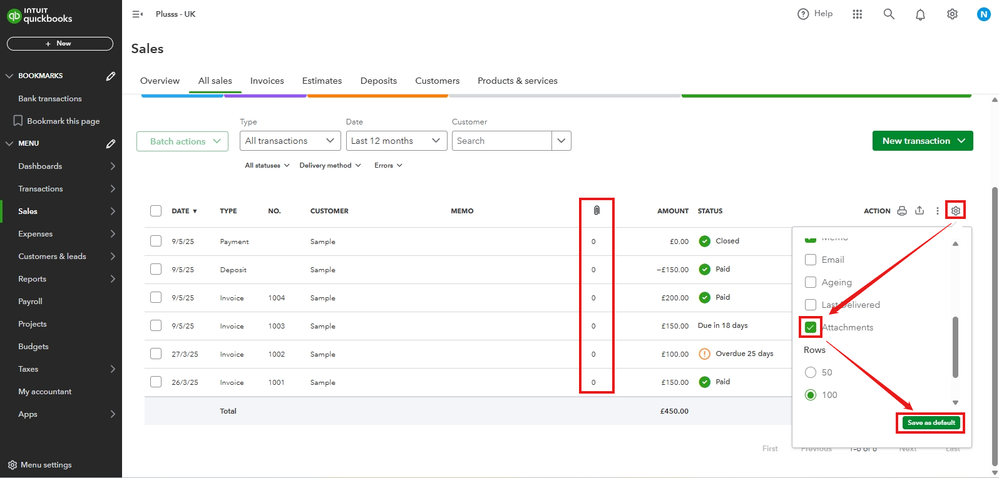
Task: Open Batch actions dropdown
Action: pyautogui.click(x=184, y=141)
